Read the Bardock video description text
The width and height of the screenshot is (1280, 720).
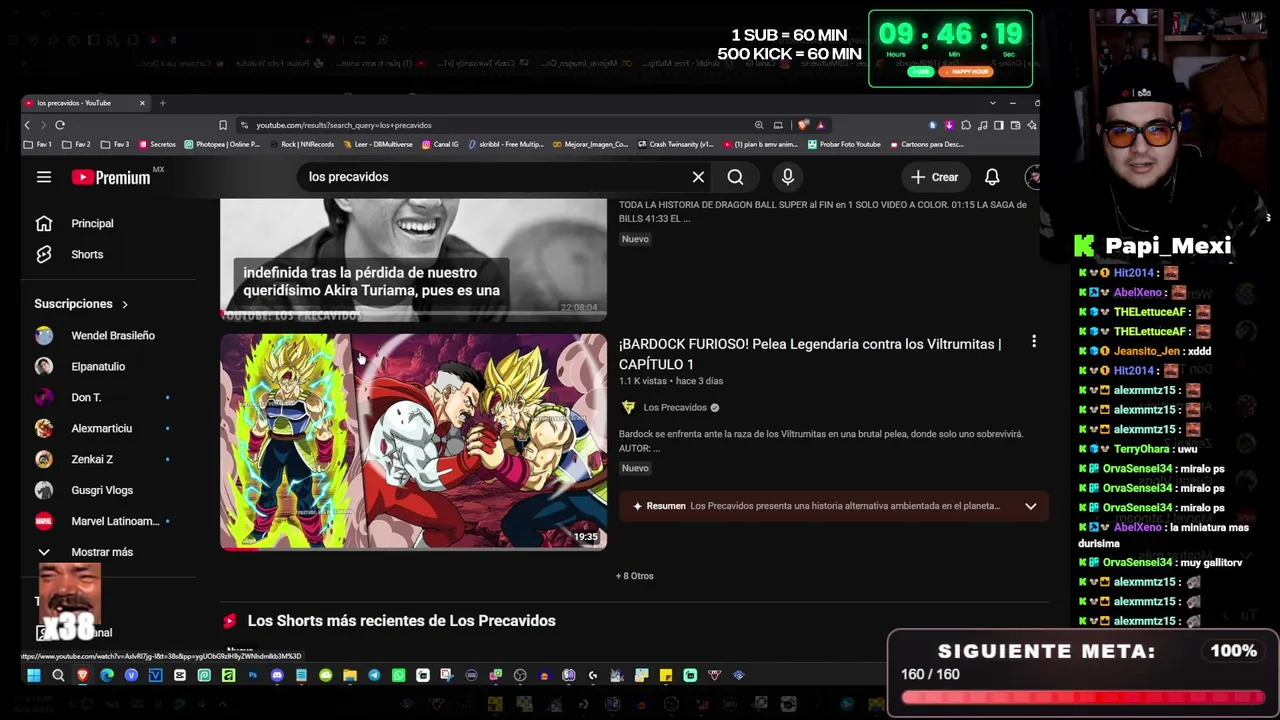point(821,441)
